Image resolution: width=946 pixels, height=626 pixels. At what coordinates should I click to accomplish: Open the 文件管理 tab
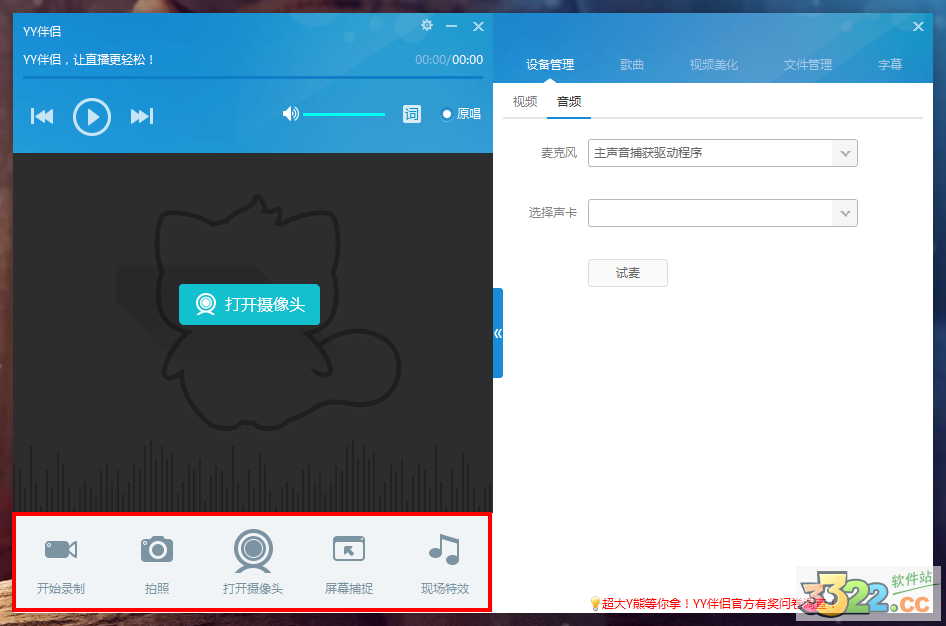808,65
